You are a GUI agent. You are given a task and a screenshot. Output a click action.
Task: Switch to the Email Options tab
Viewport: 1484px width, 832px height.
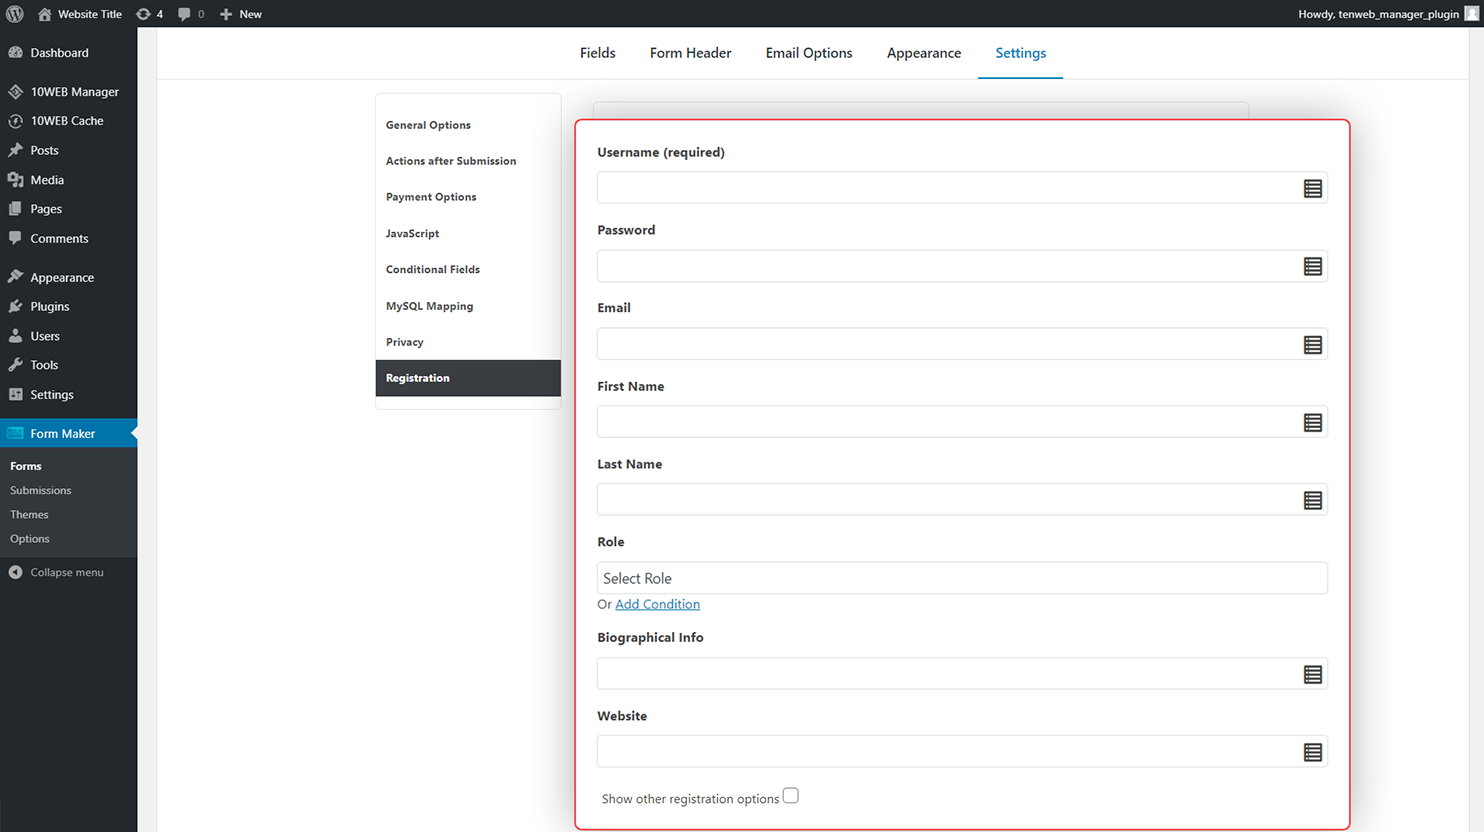(x=809, y=53)
